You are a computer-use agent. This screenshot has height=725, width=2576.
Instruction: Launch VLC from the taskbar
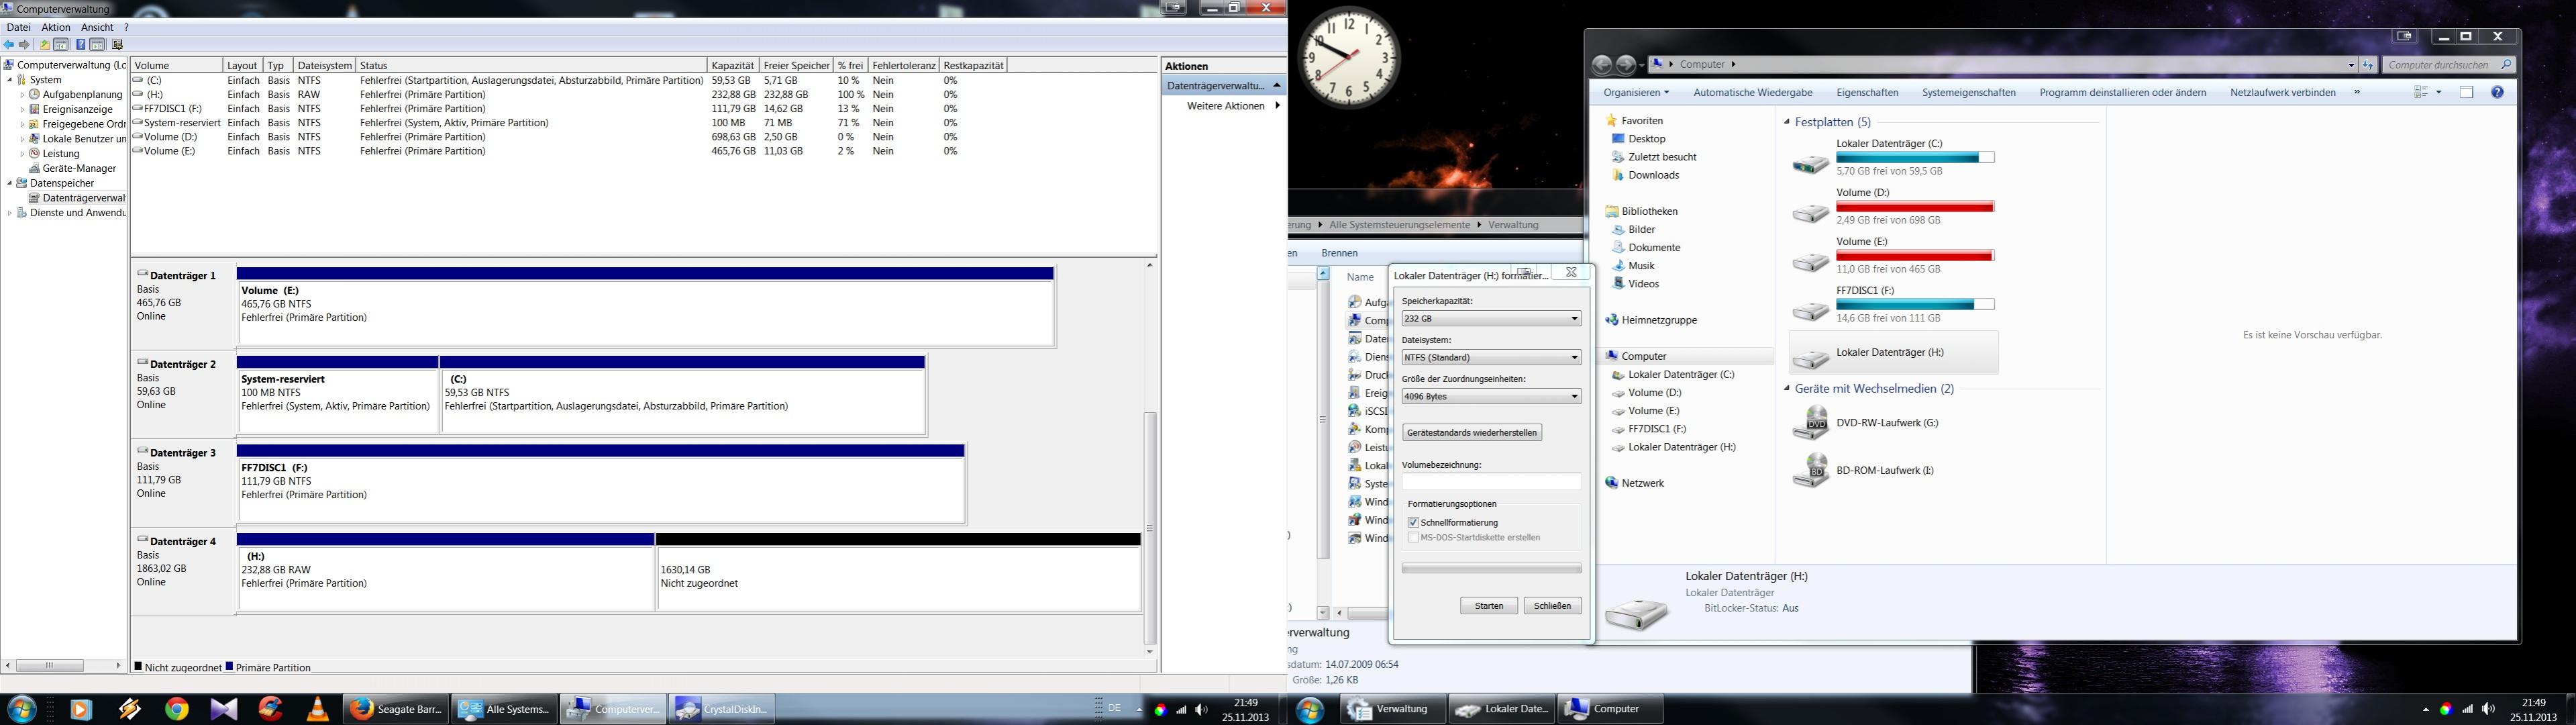click(x=317, y=709)
